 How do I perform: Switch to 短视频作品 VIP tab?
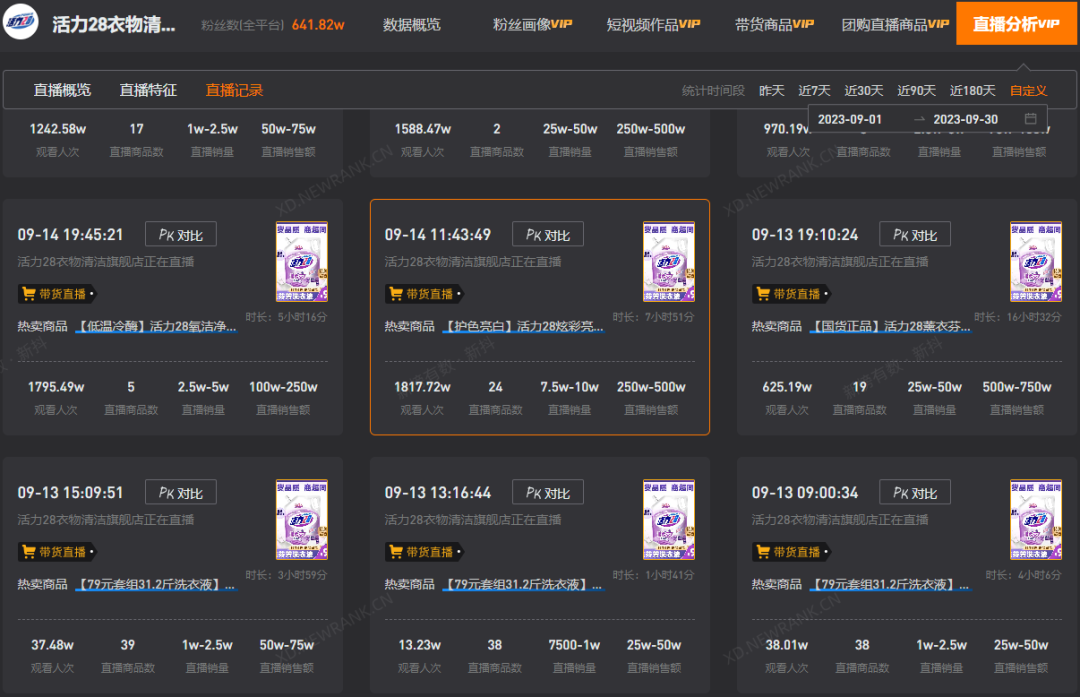click(x=653, y=25)
